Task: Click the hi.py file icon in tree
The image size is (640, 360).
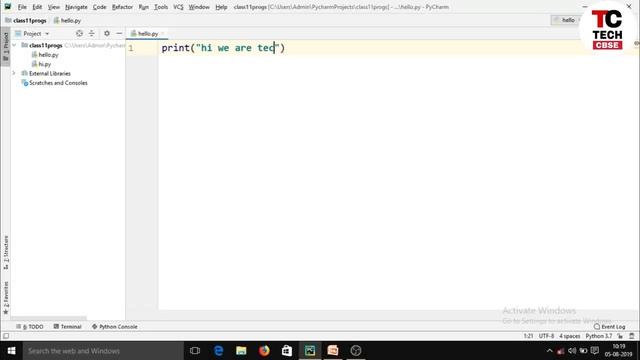Action: [34, 64]
